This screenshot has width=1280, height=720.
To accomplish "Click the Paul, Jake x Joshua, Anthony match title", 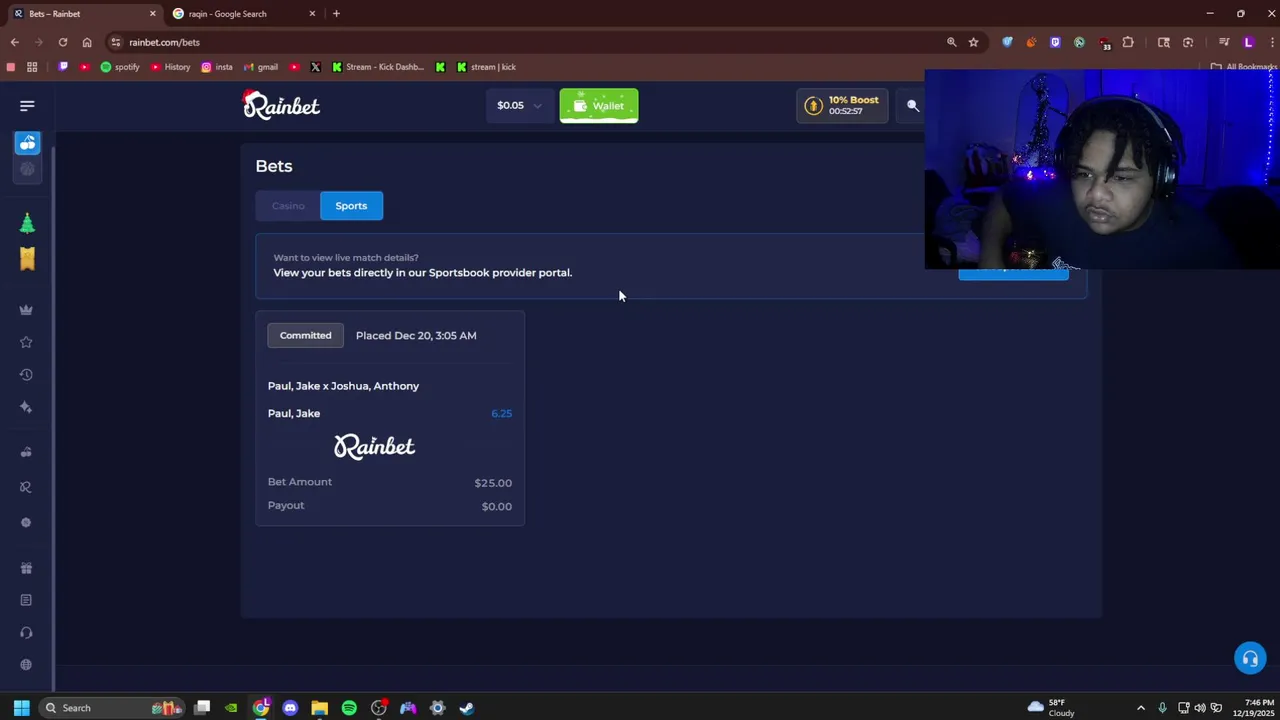I will point(343,386).
